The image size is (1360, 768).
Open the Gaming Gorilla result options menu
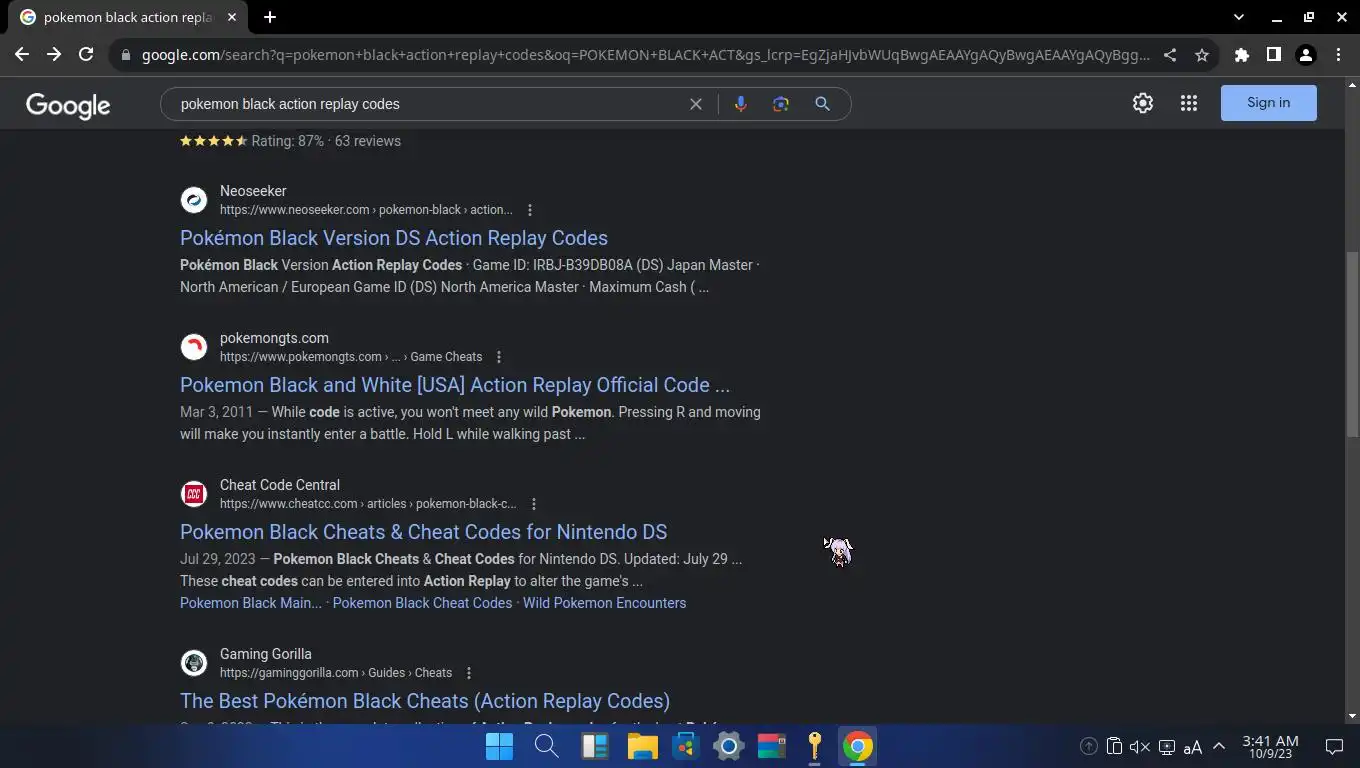point(469,673)
